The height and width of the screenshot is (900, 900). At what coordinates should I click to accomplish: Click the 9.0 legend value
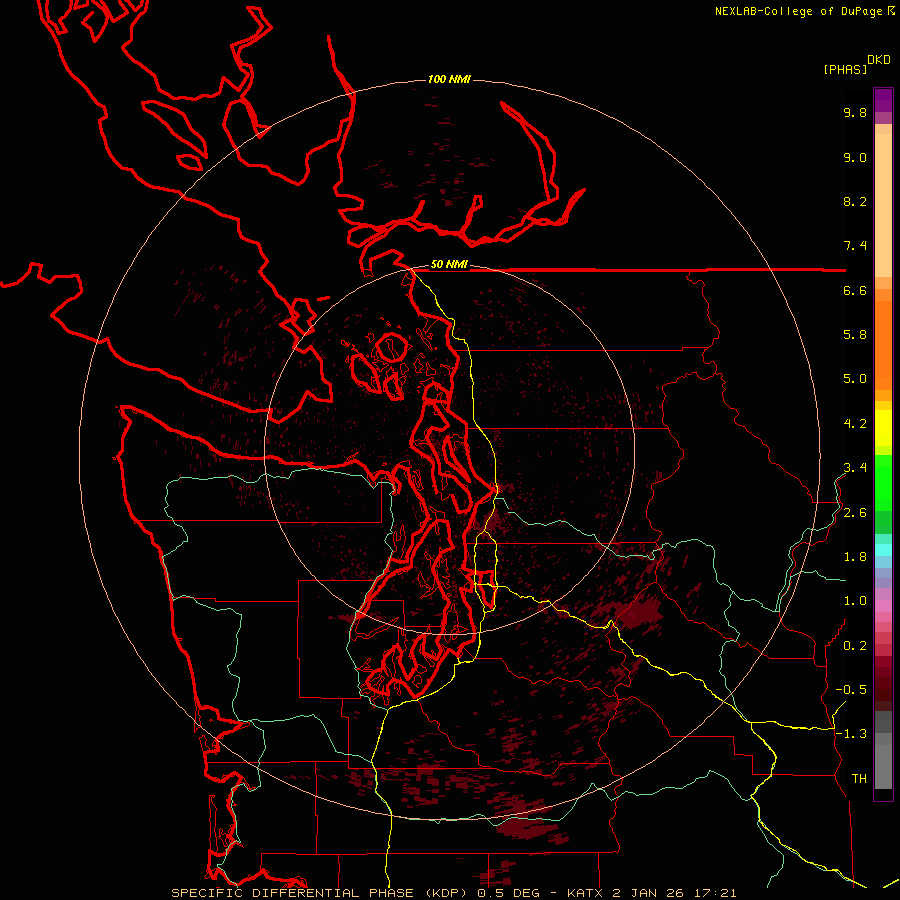[855, 157]
